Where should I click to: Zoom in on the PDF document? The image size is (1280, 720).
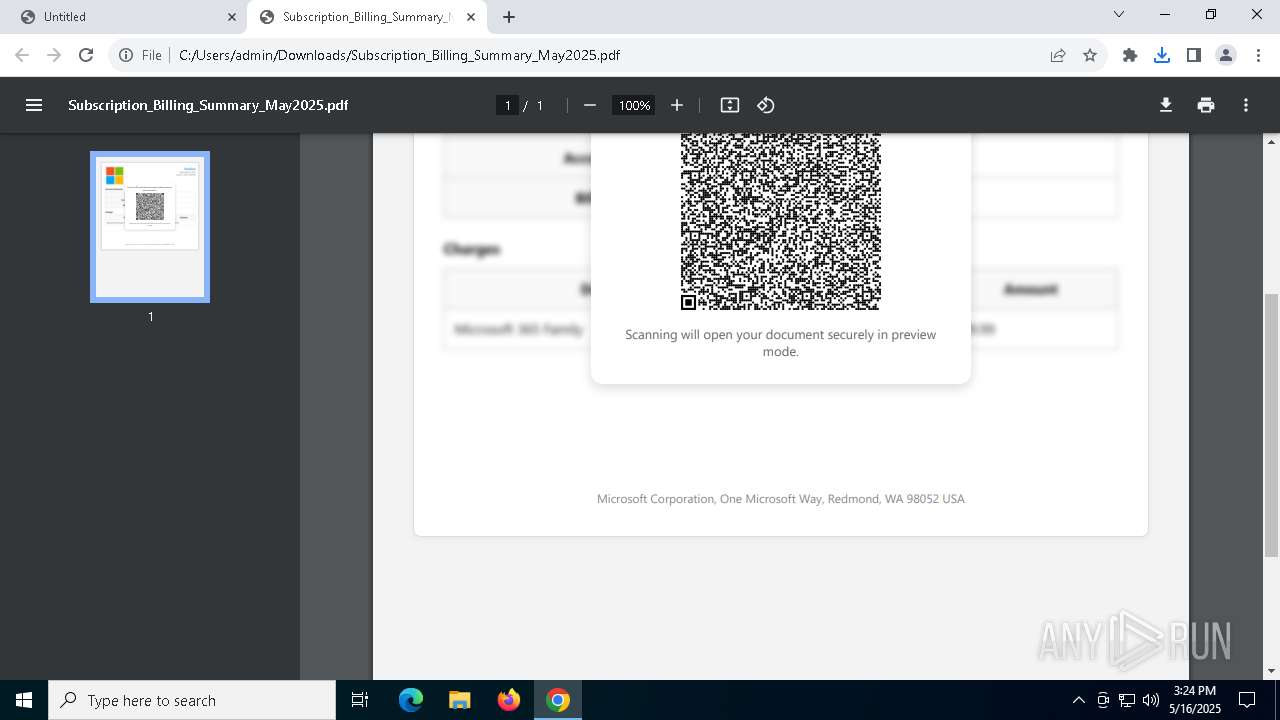(x=677, y=105)
